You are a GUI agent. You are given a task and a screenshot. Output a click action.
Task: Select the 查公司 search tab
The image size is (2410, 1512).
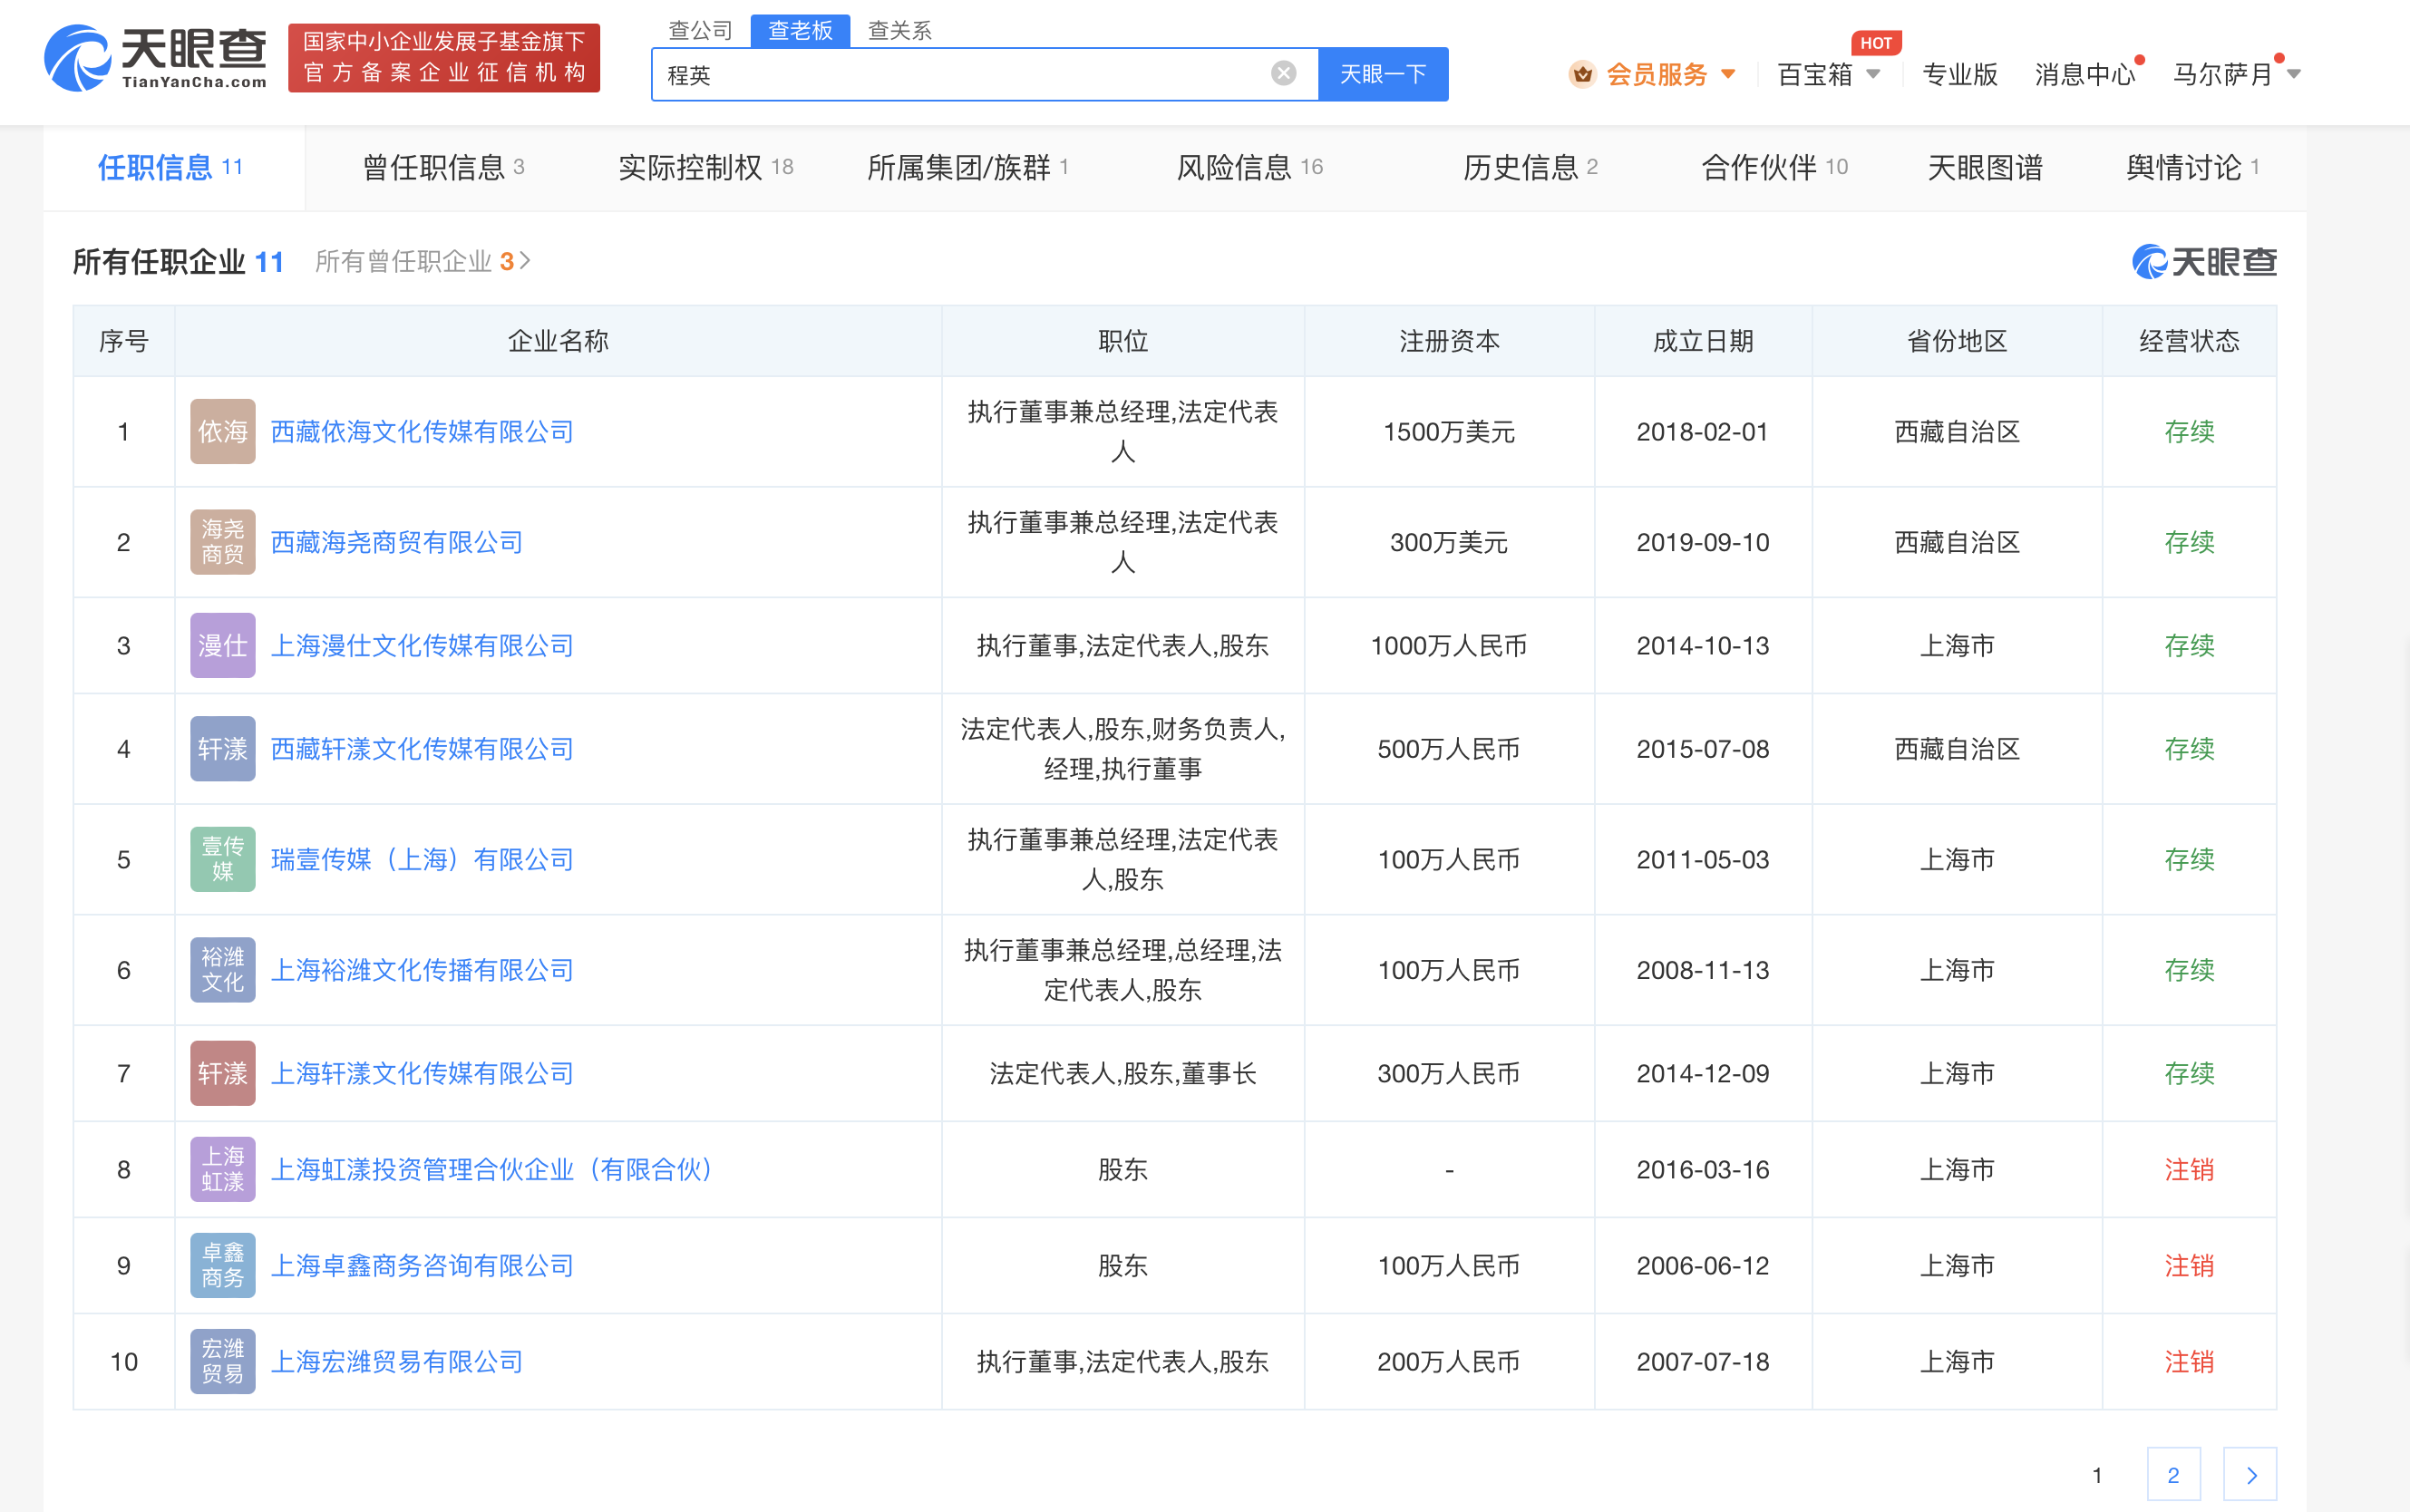tap(700, 30)
